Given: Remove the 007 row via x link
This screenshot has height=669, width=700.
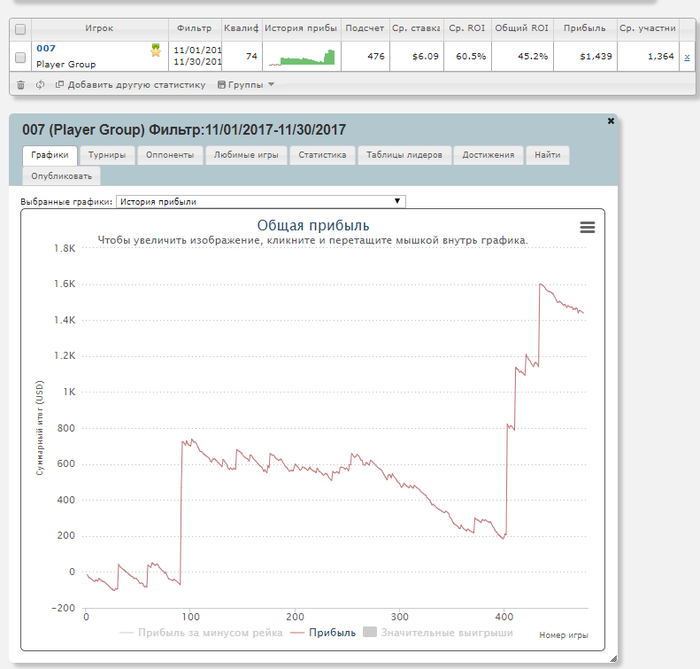Looking at the screenshot, I should click(687, 57).
